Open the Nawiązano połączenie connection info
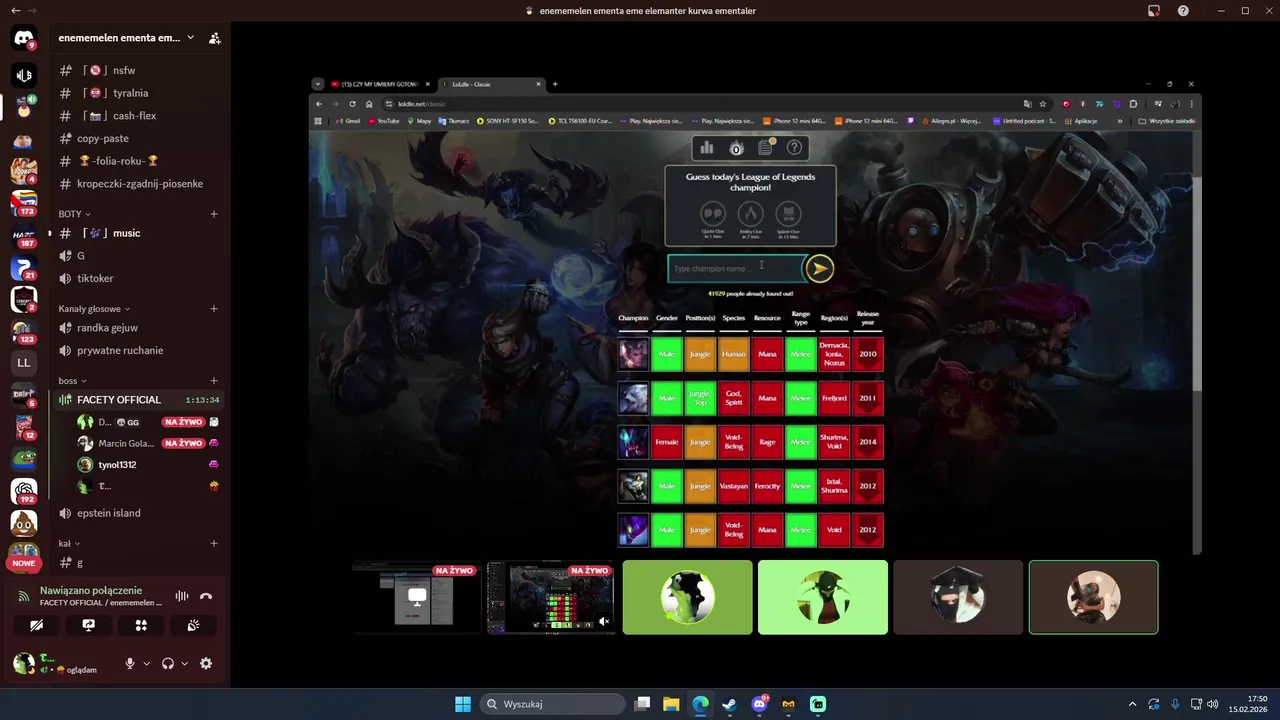 pos(90,591)
